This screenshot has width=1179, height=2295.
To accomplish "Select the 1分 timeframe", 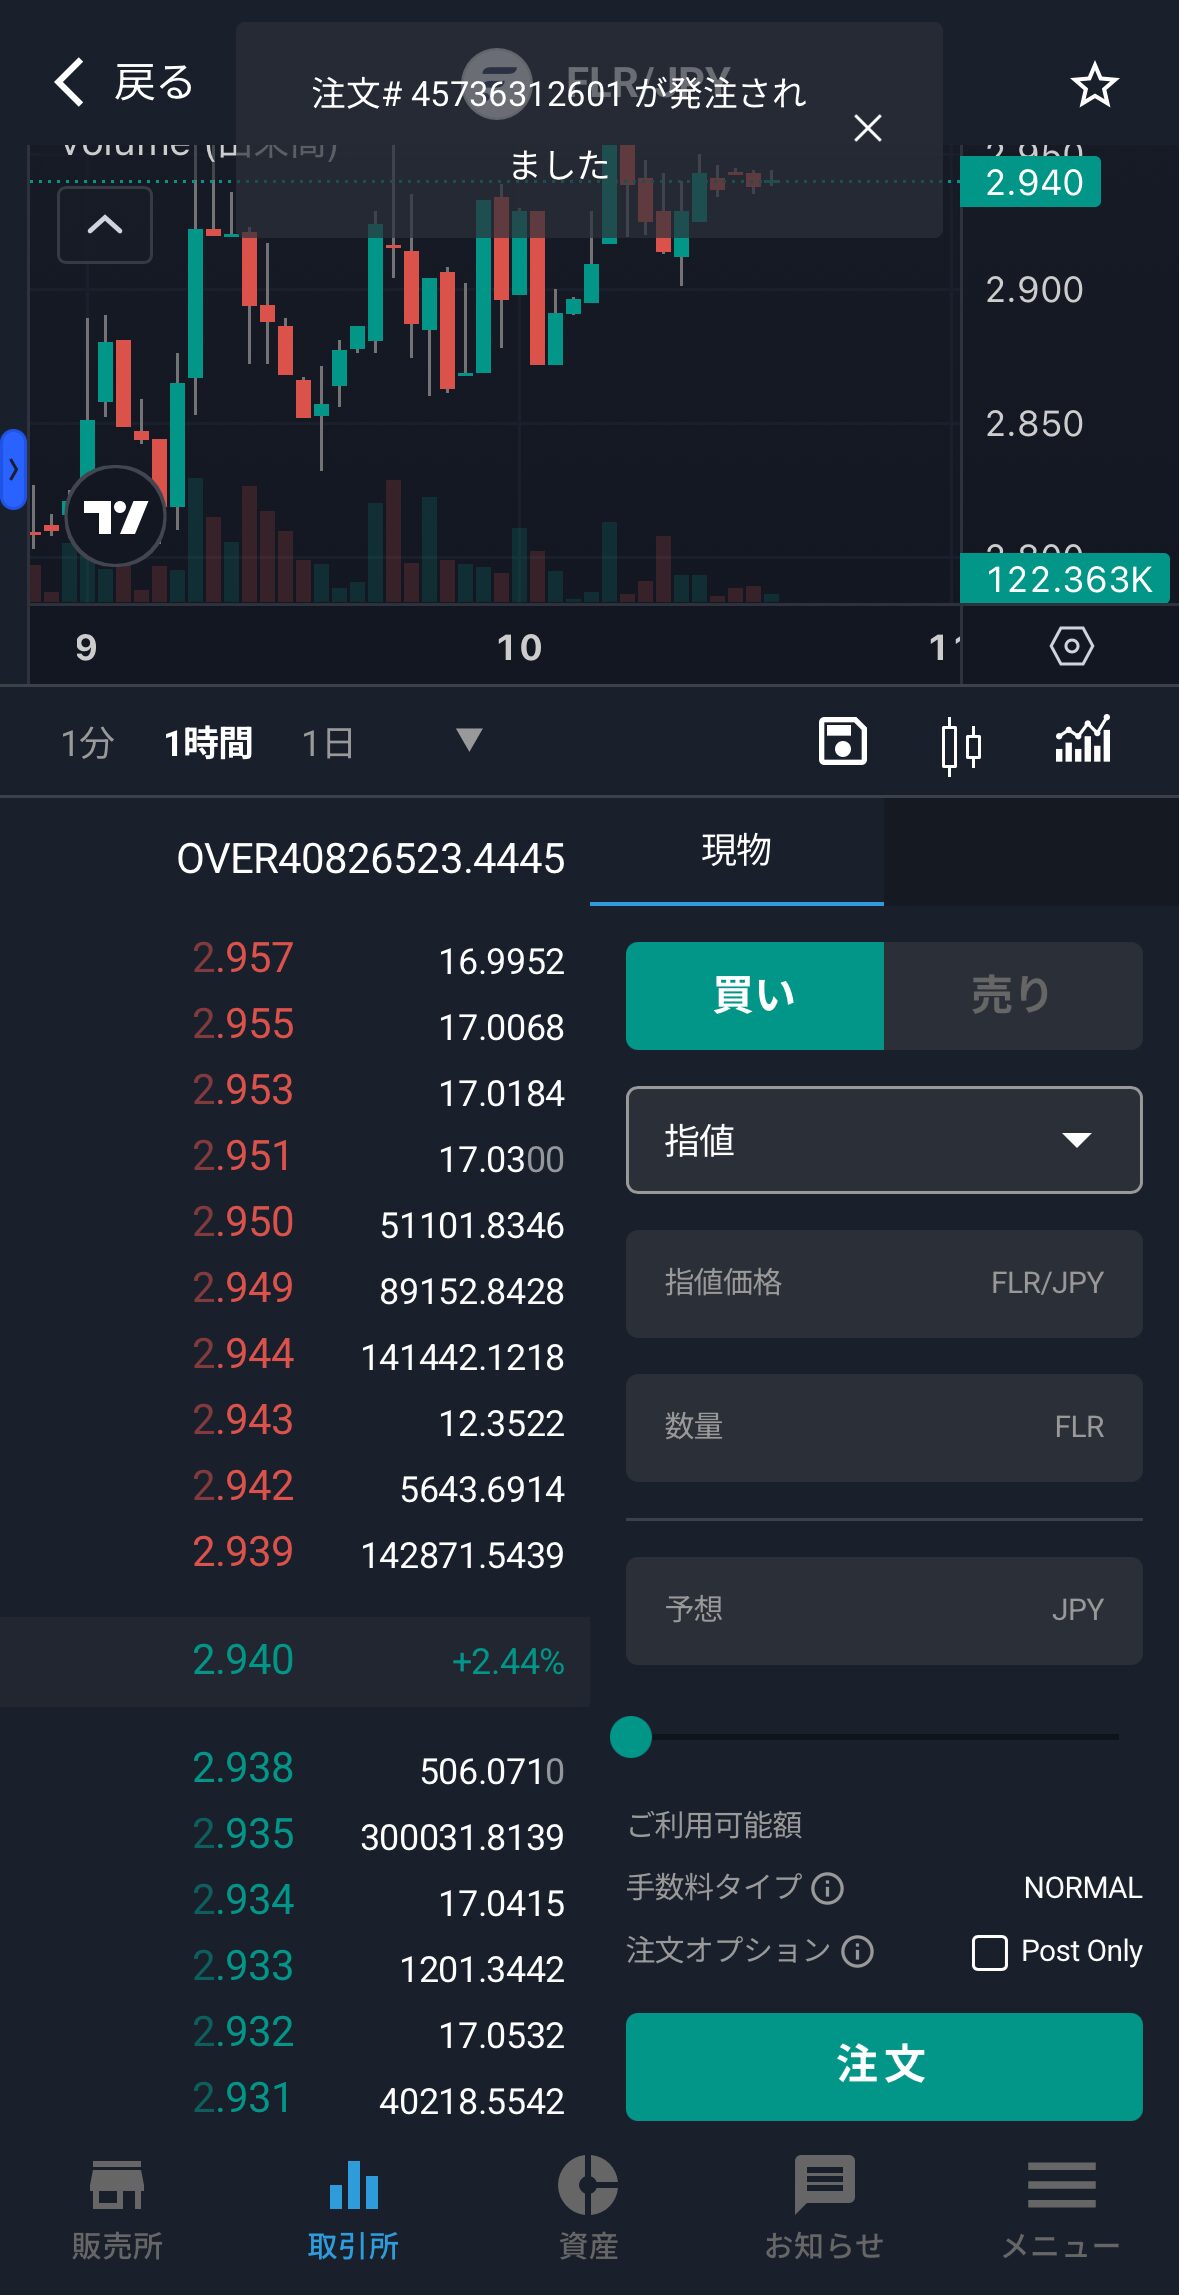I will pyautogui.click(x=87, y=743).
